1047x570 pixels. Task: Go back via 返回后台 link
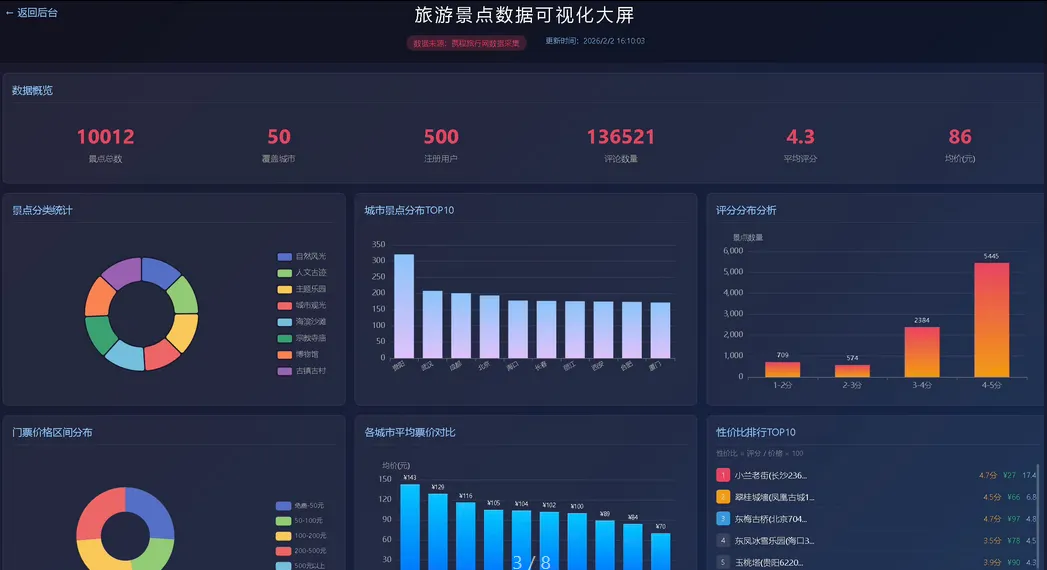point(31,13)
